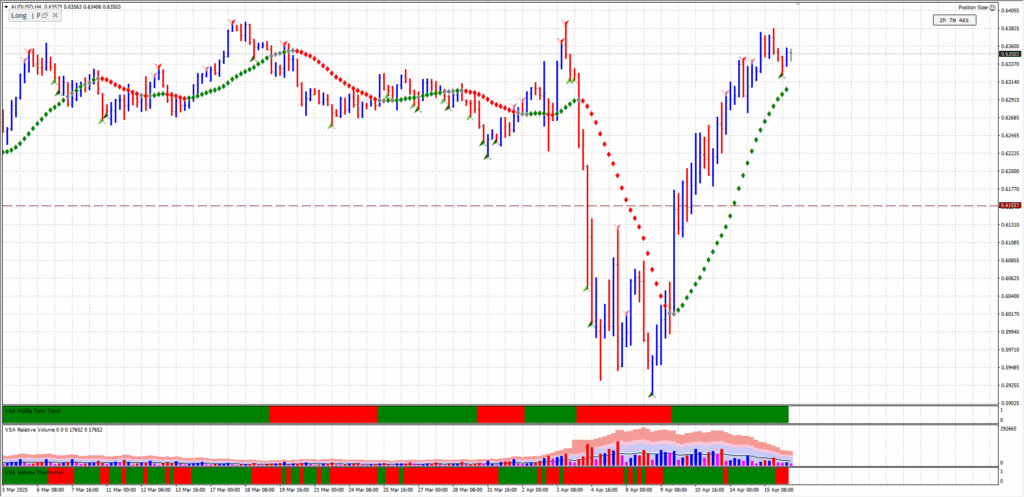Click the 292665 volume scale value
Image resolution: width=1024 pixels, height=497 pixels.
click(x=1010, y=428)
